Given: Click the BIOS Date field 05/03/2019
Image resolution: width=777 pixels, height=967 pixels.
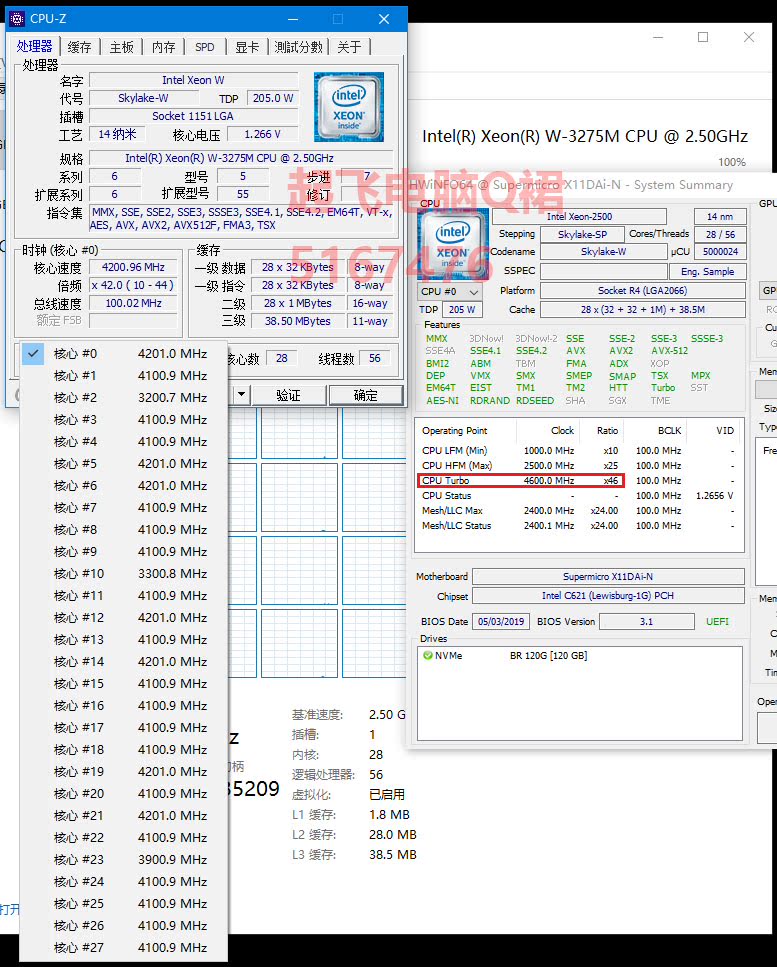Looking at the screenshot, I should 501,621.
